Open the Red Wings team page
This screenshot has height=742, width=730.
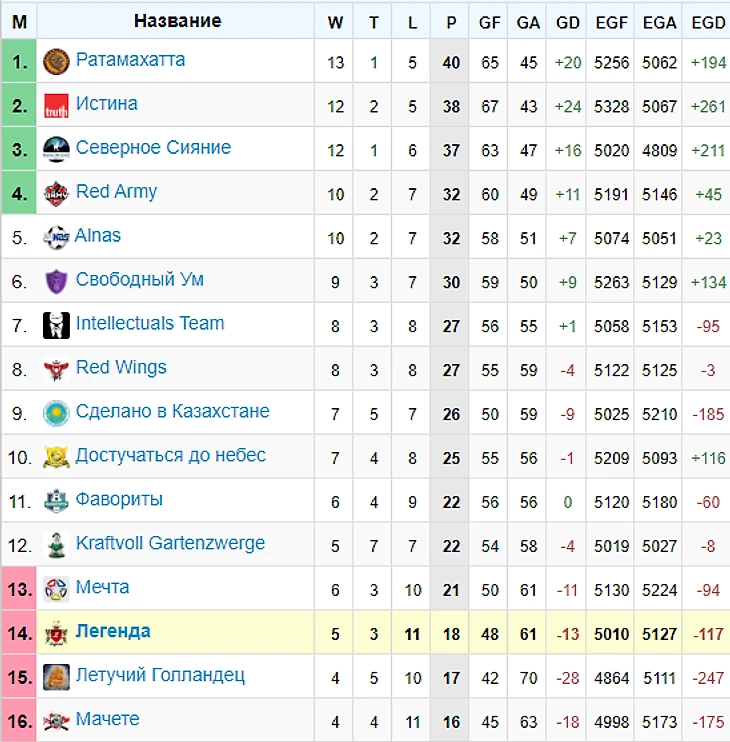coord(121,368)
